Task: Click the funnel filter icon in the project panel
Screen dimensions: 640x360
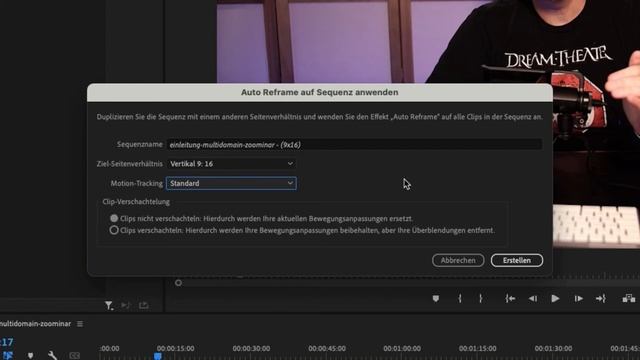Action: coord(109,305)
